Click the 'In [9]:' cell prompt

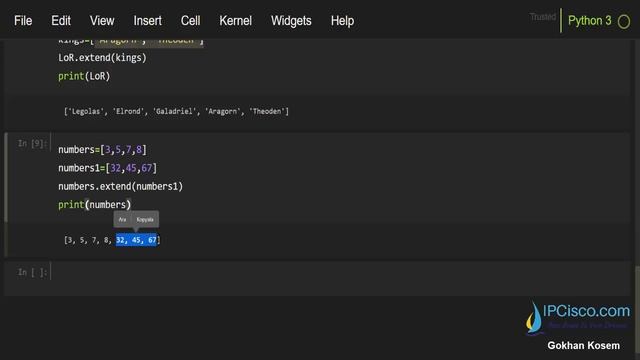pyautogui.click(x=32, y=144)
